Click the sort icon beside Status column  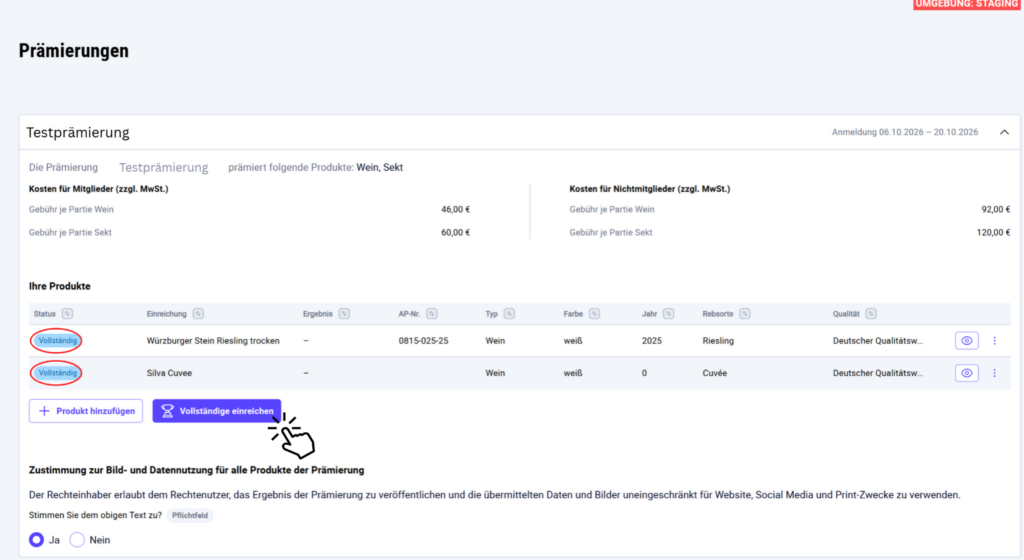67,314
